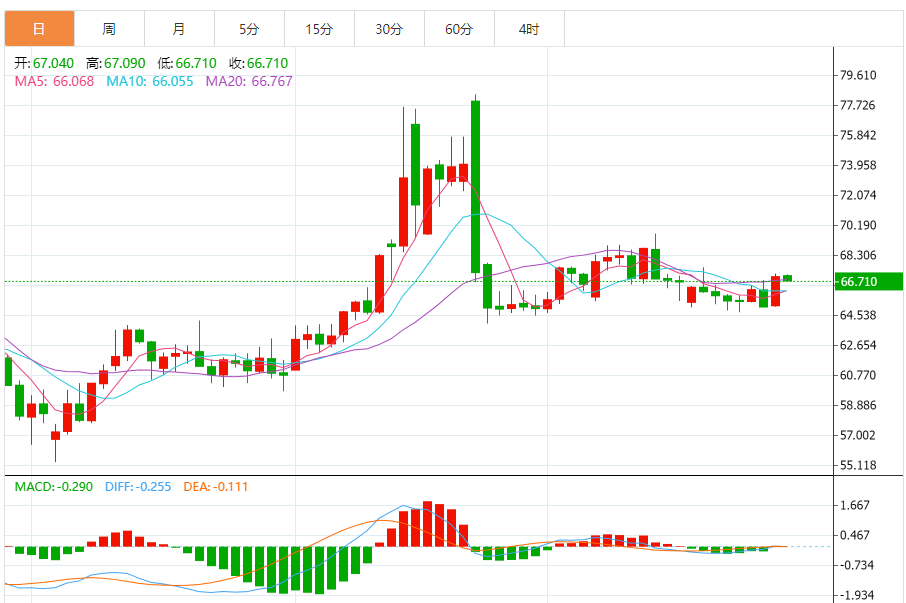906x603 pixels.
Task: Click the 57.002 price axis label
Action: coord(858,436)
